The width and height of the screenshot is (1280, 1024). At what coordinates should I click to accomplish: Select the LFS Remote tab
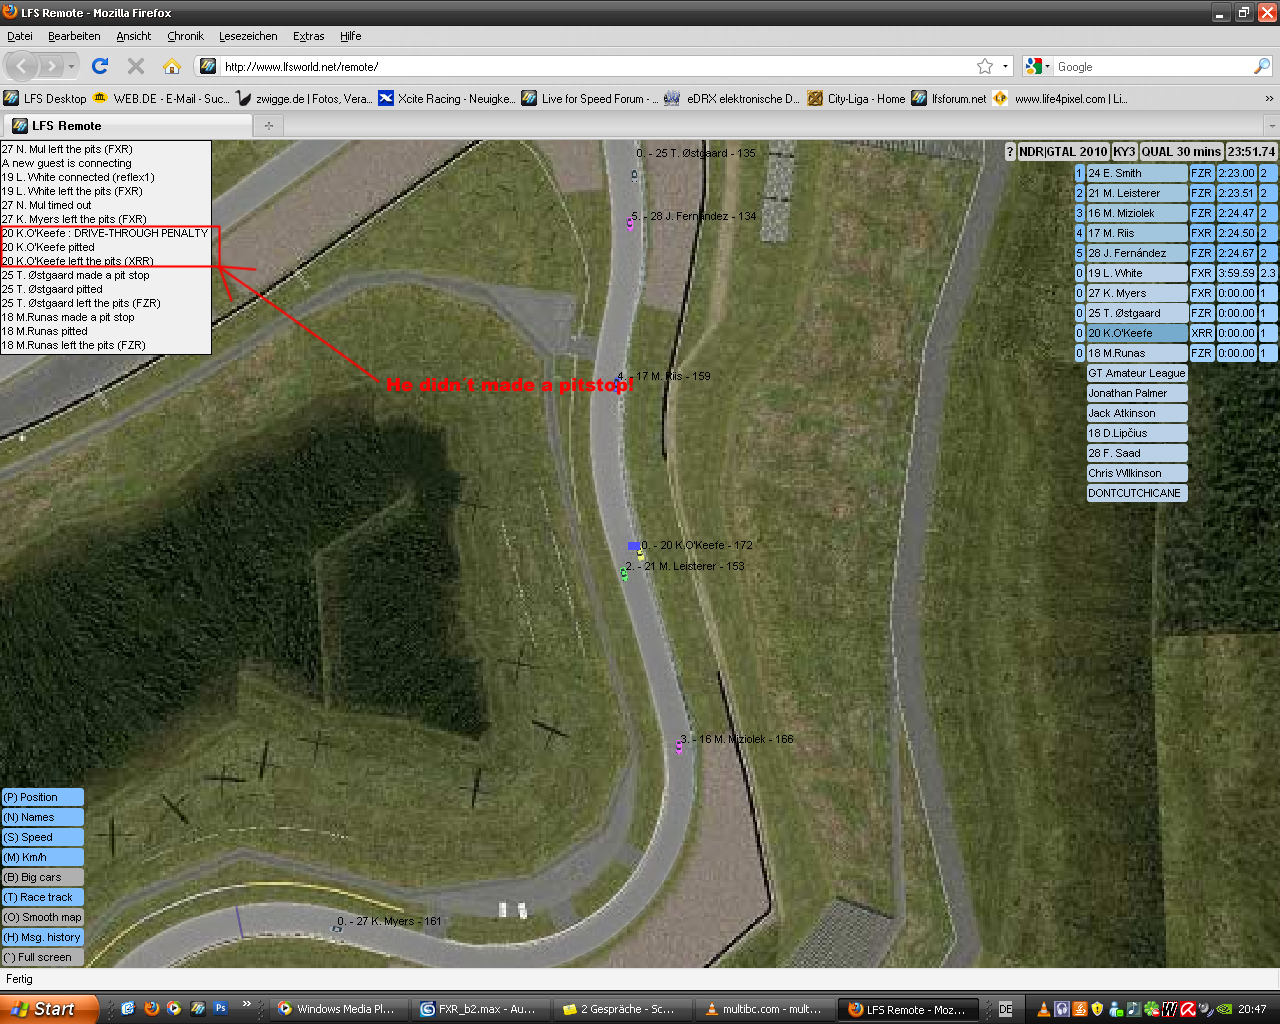tap(126, 126)
